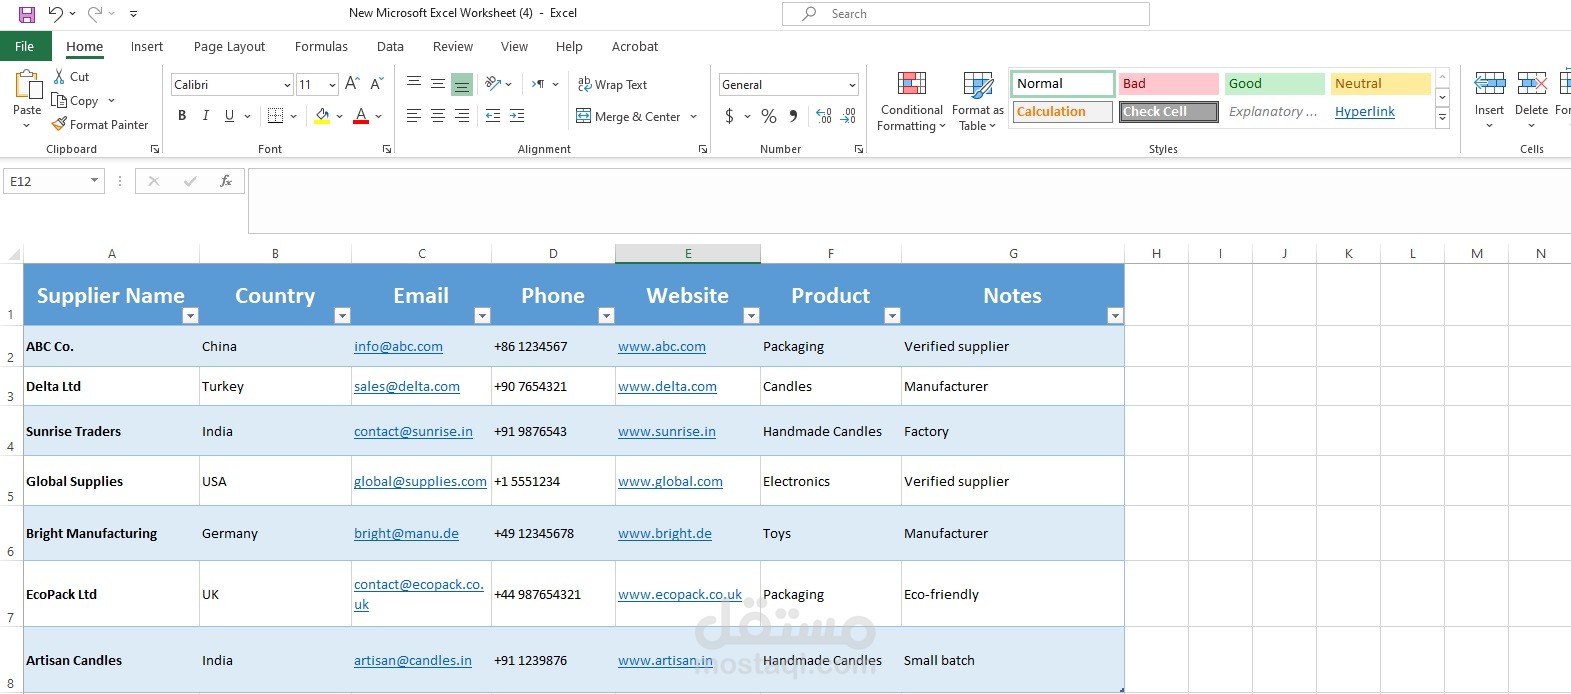Click the Save icon in title bar

coord(27,14)
